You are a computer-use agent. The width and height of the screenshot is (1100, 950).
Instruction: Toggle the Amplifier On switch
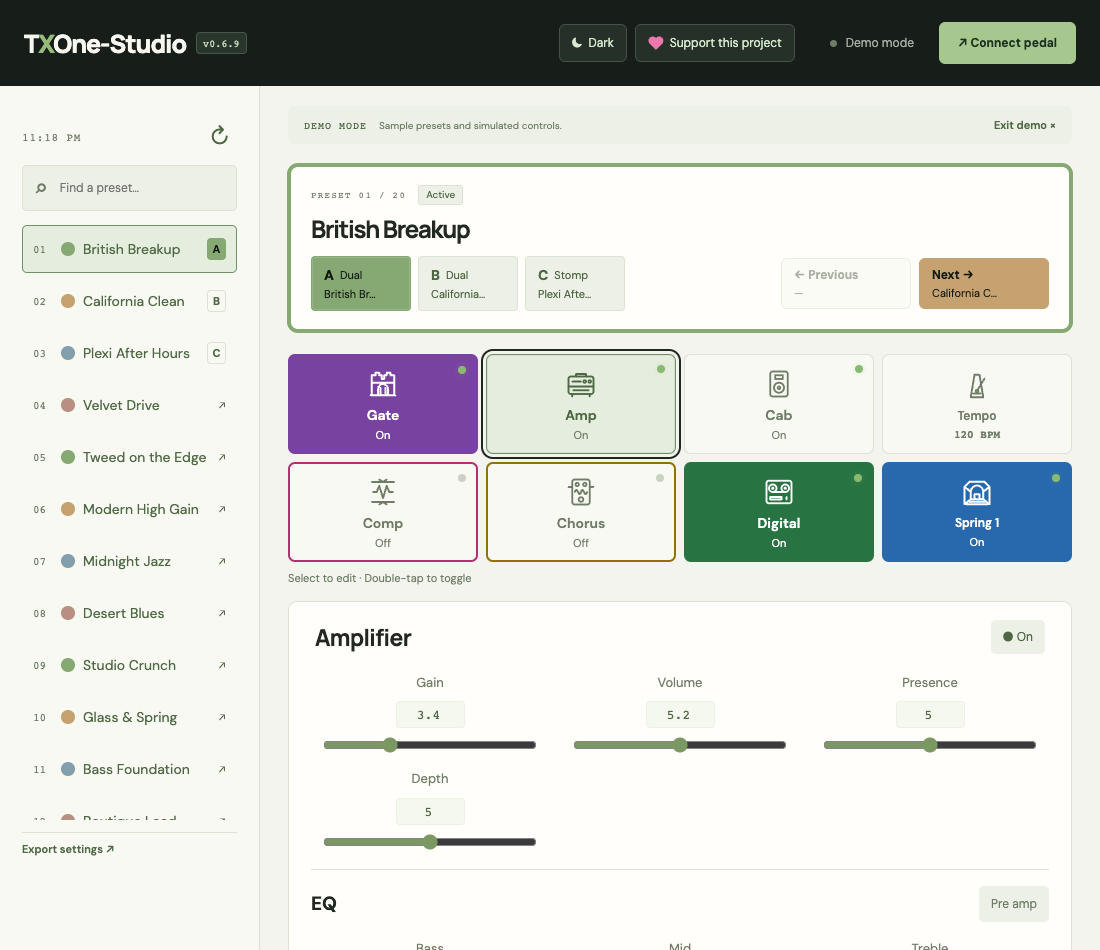pyautogui.click(x=1018, y=636)
